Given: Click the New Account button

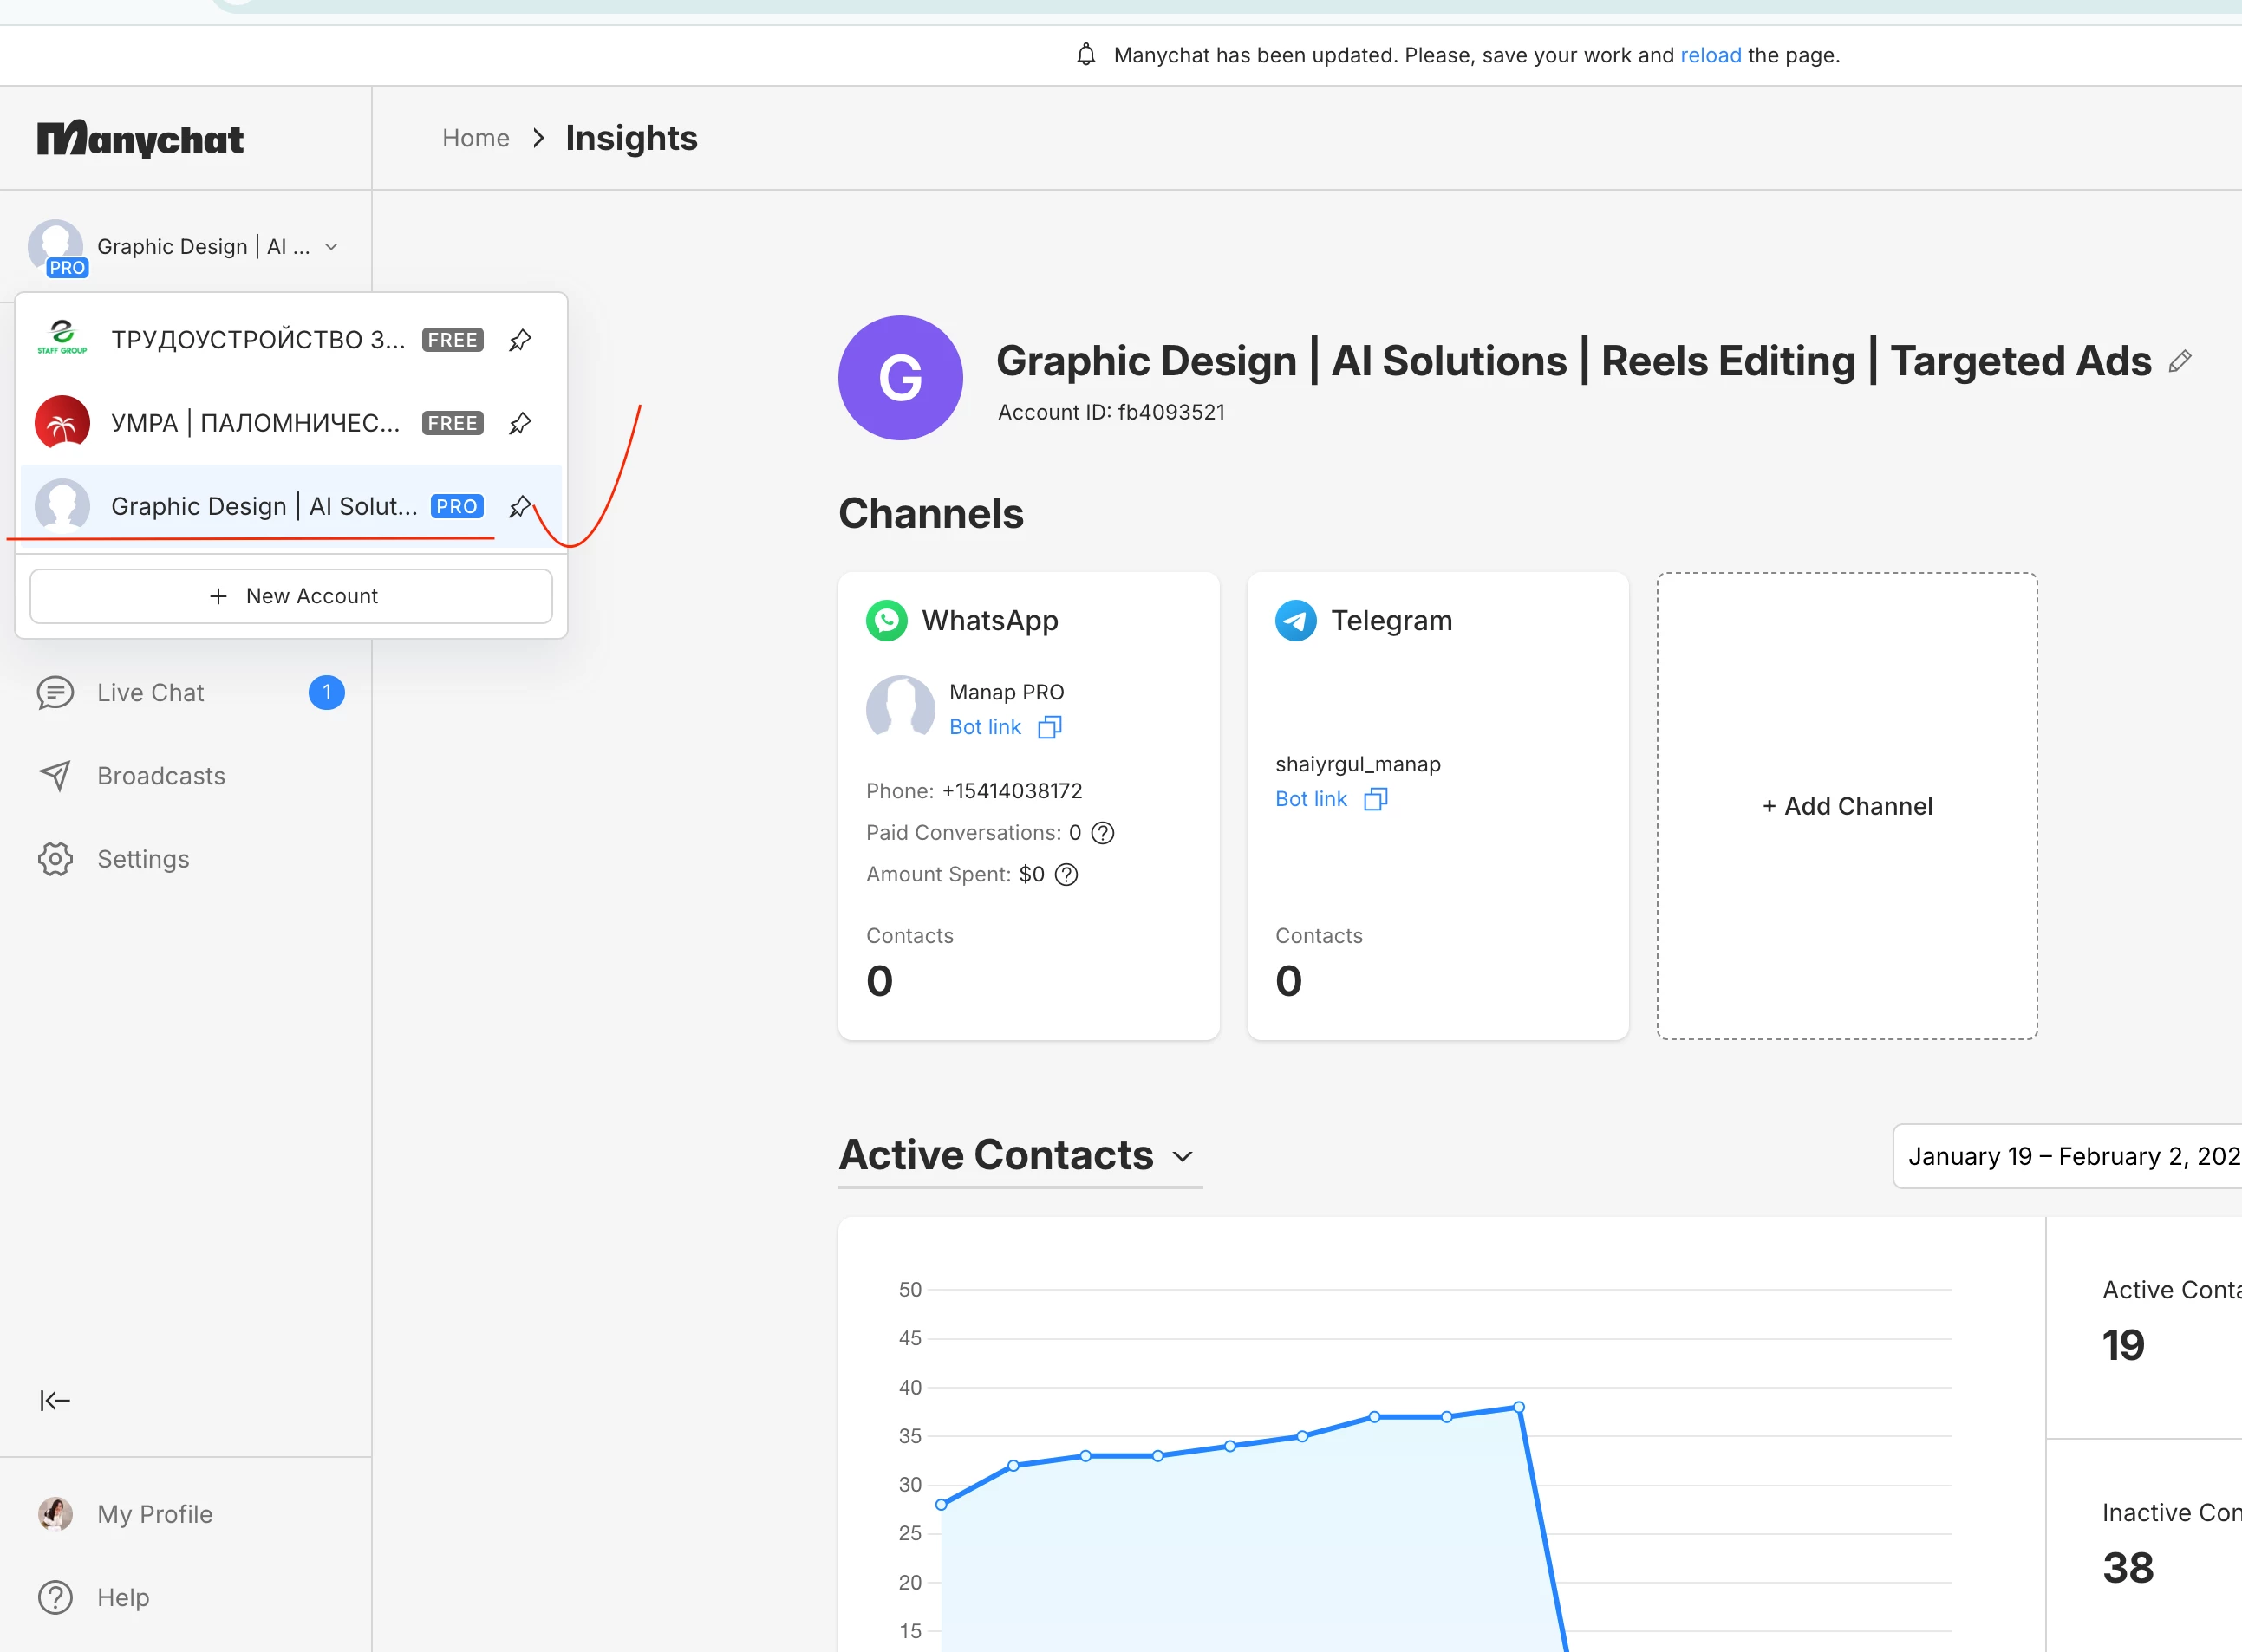Looking at the screenshot, I should (291, 596).
